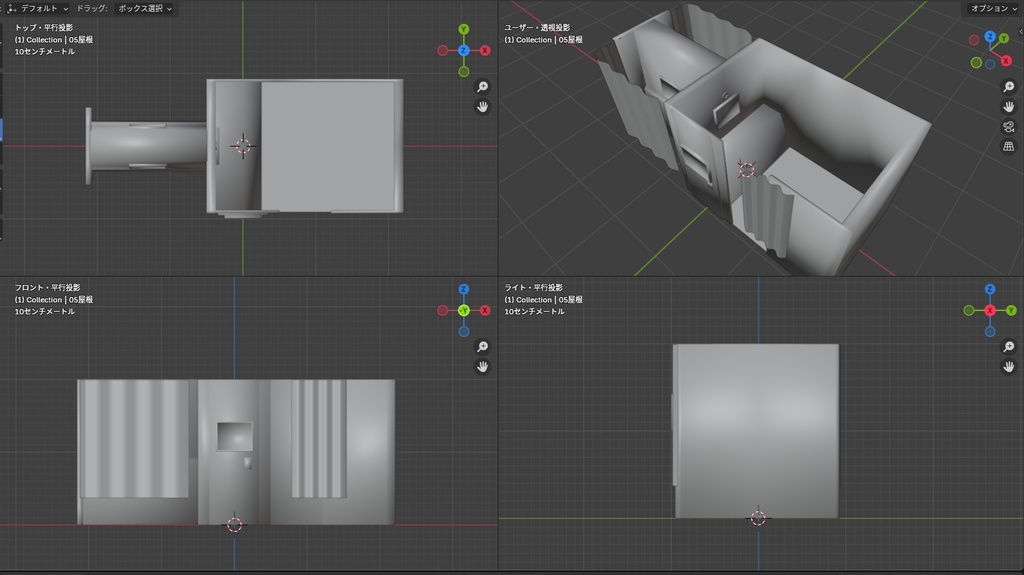Open the ボックス選択 drag mode dropdown
Screen dimensions: 1024x575
point(144,8)
